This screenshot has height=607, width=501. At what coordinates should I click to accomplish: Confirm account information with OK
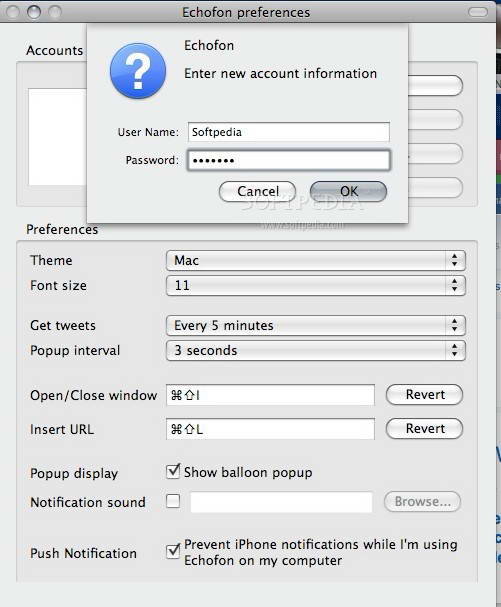348,191
